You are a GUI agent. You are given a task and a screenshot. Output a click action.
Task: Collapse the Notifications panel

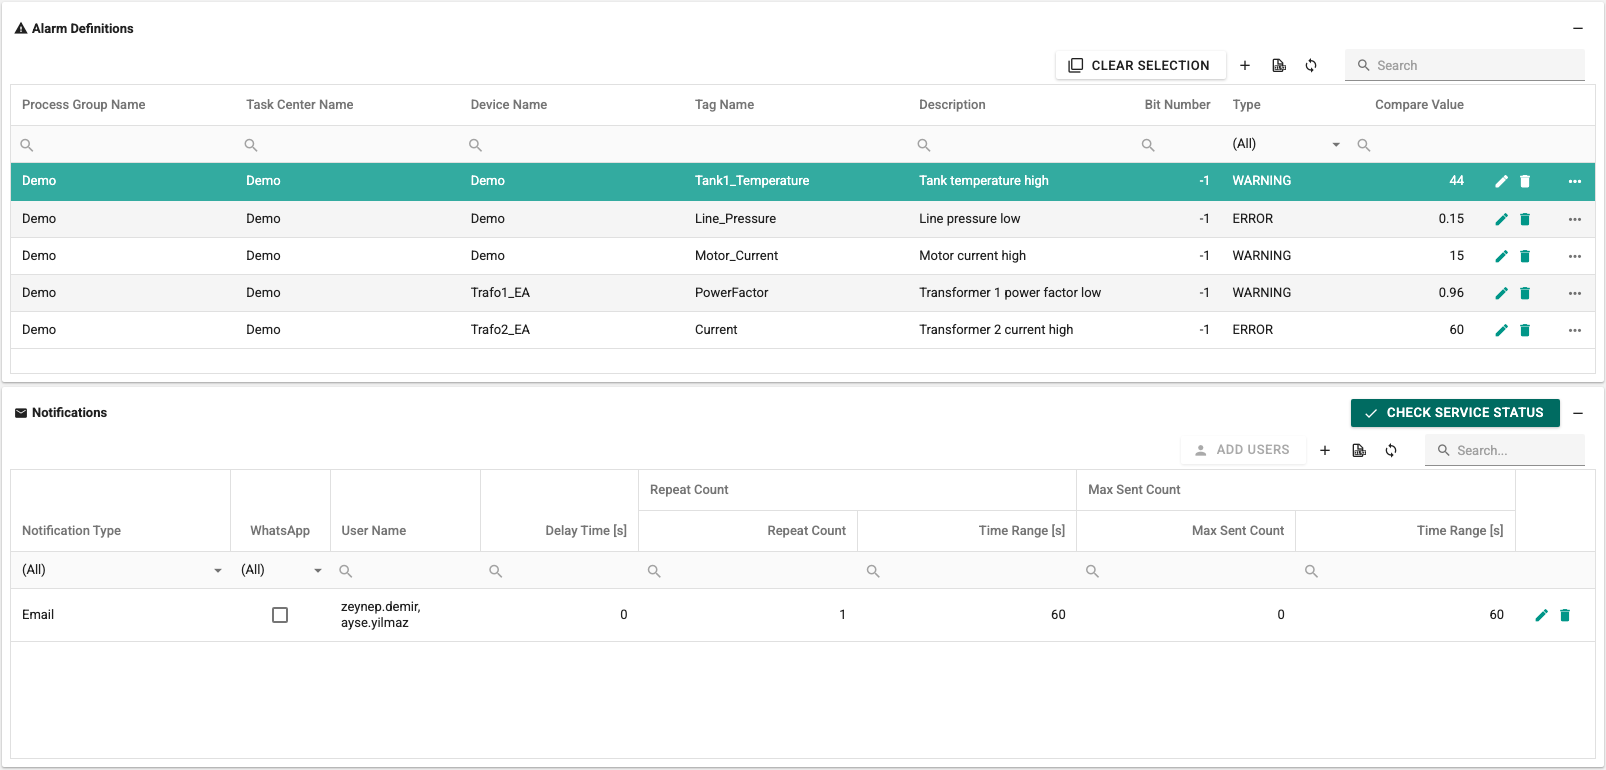tap(1578, 413)
